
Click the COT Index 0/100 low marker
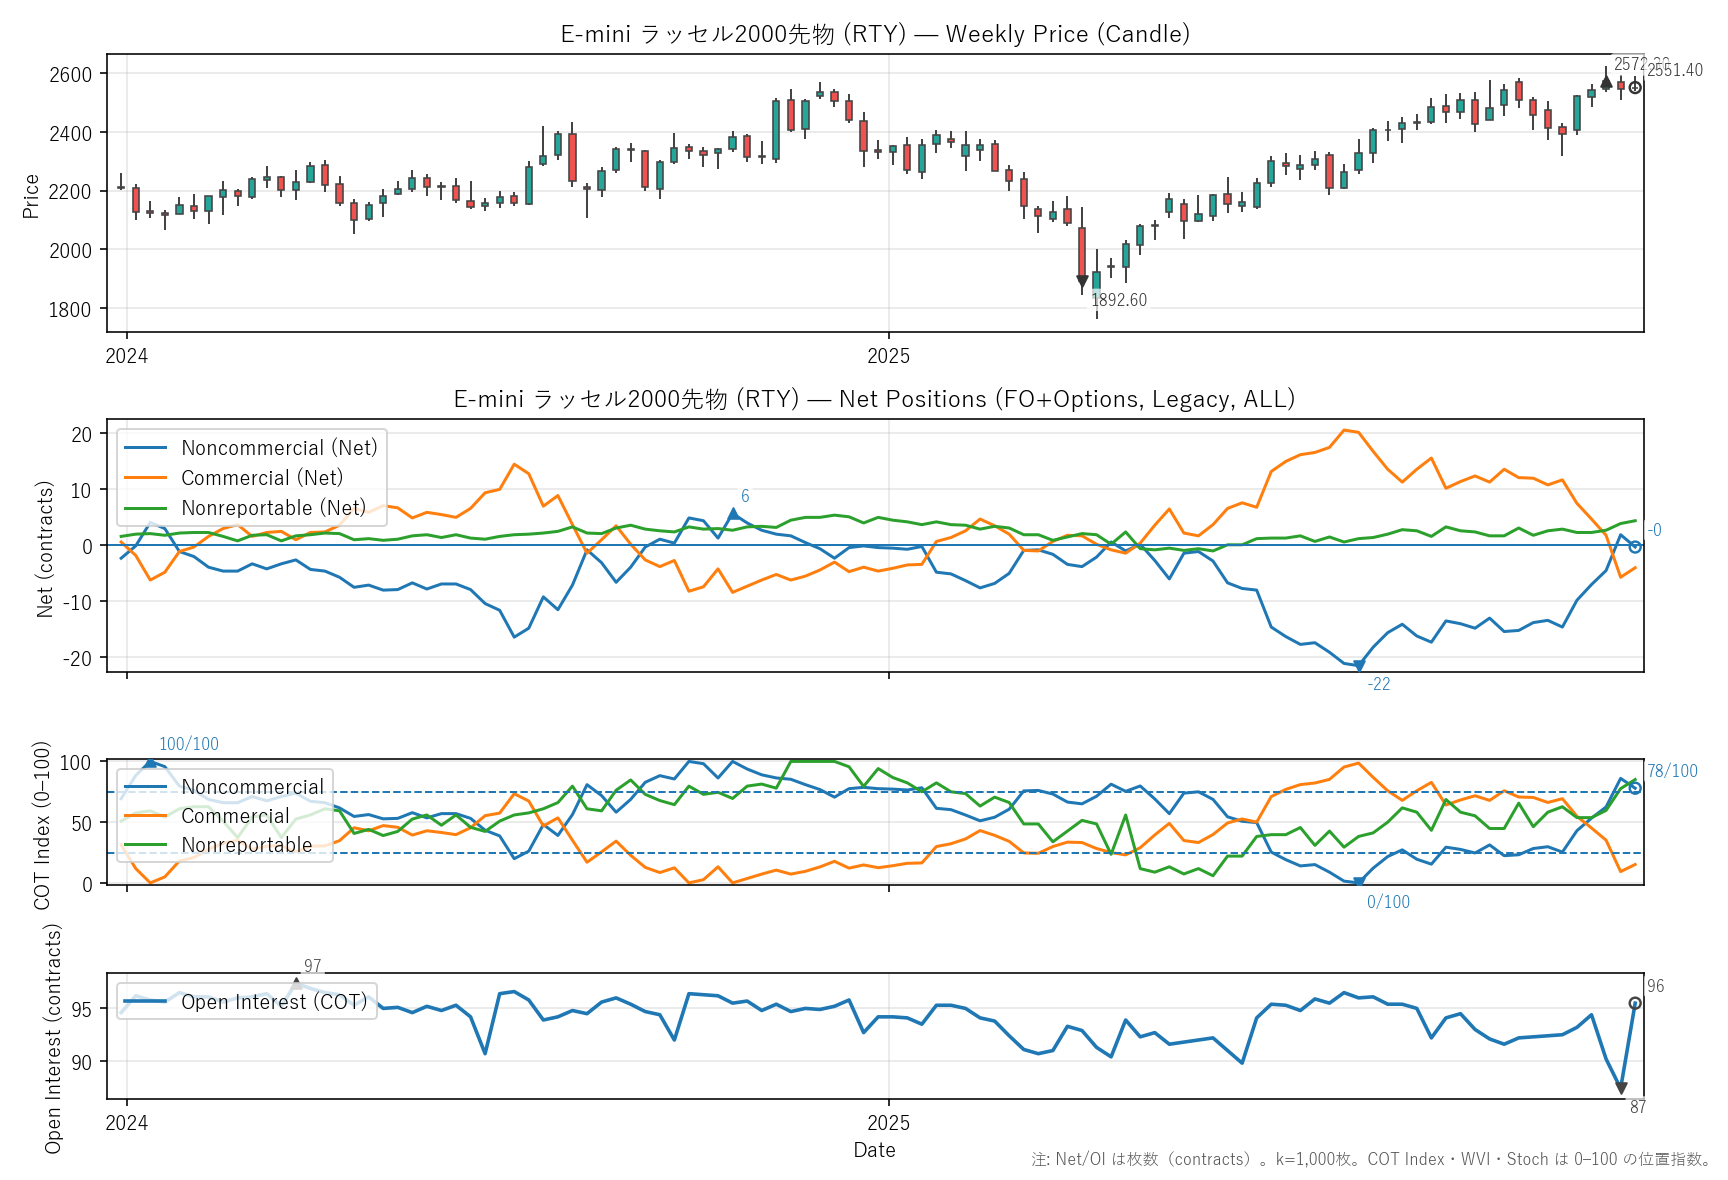1358,882
